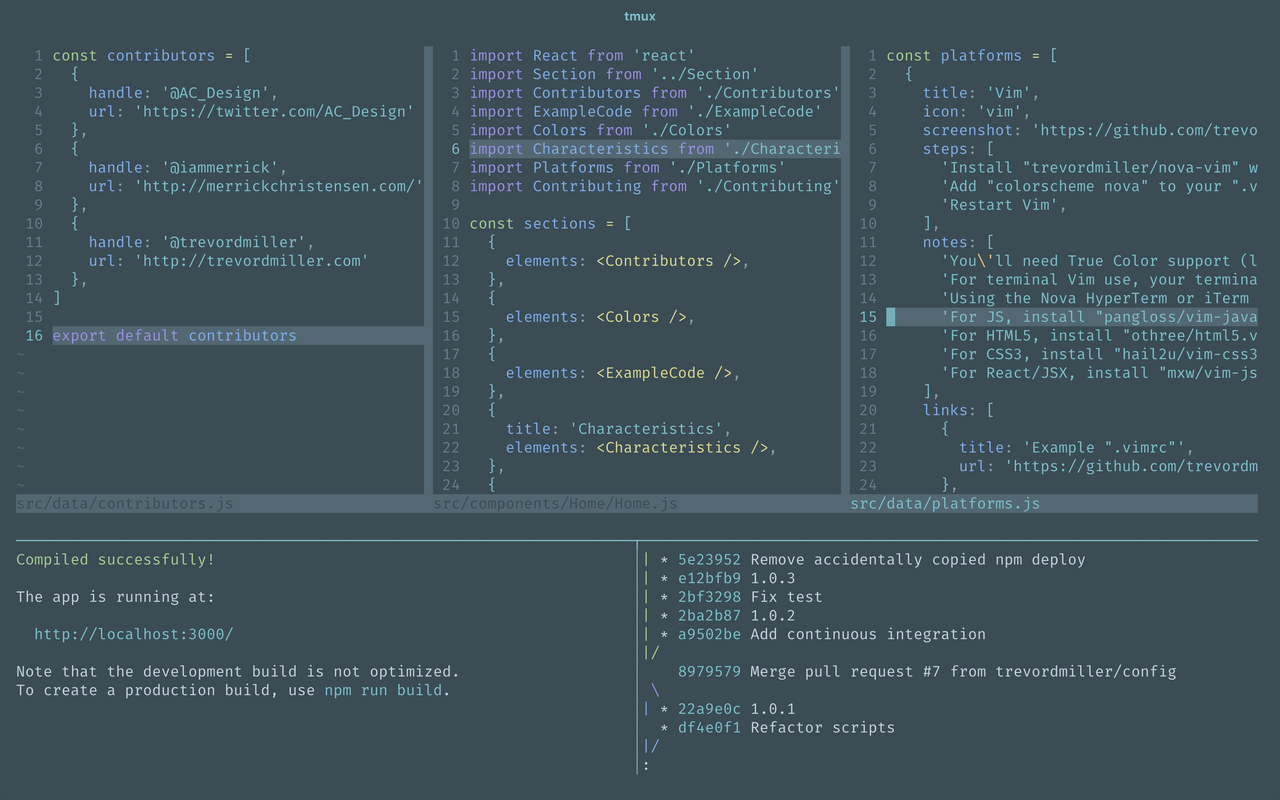Click commit hash a9502be

point(710,634)
